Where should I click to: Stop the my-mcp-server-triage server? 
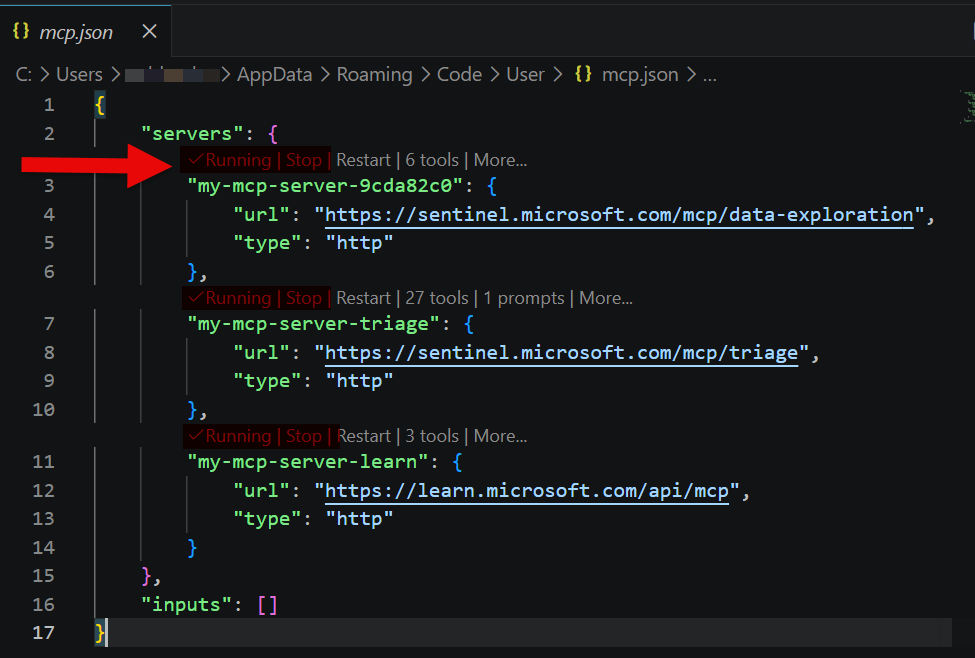[x=304, y=298]
